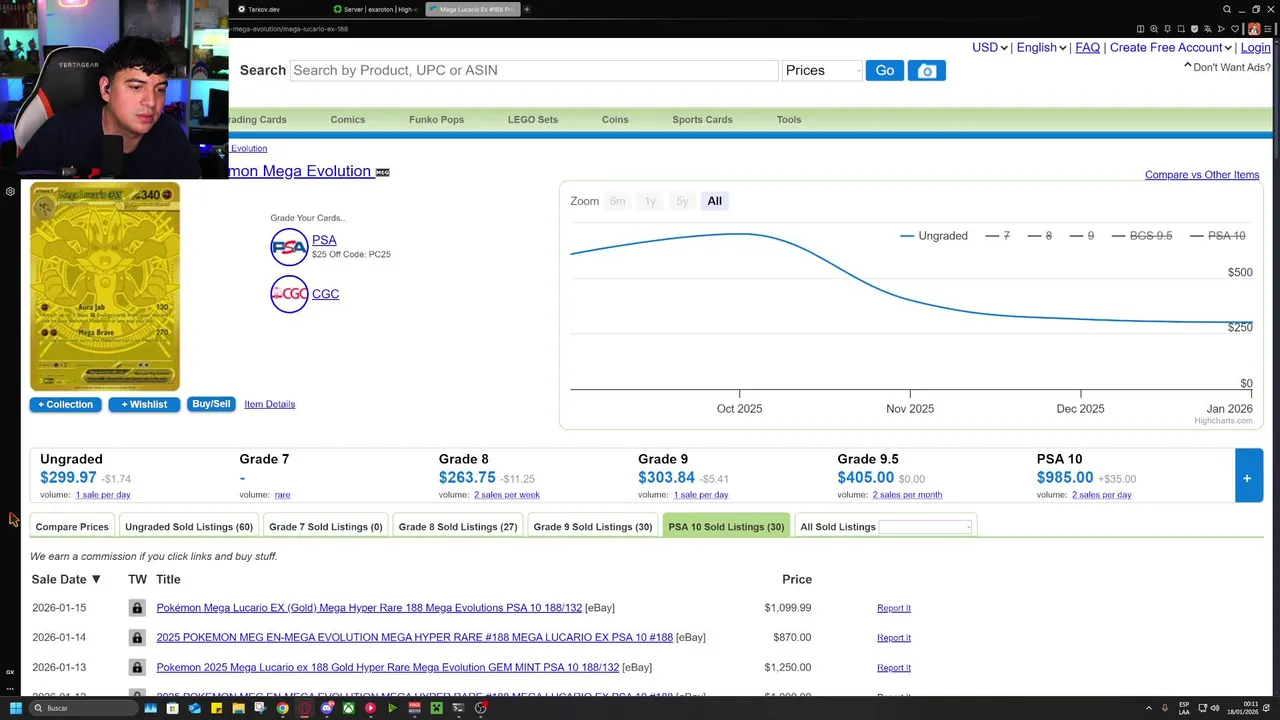Open the Funko Pops menu item
This screenshot has width=1280, height=720.
point(437,119)
